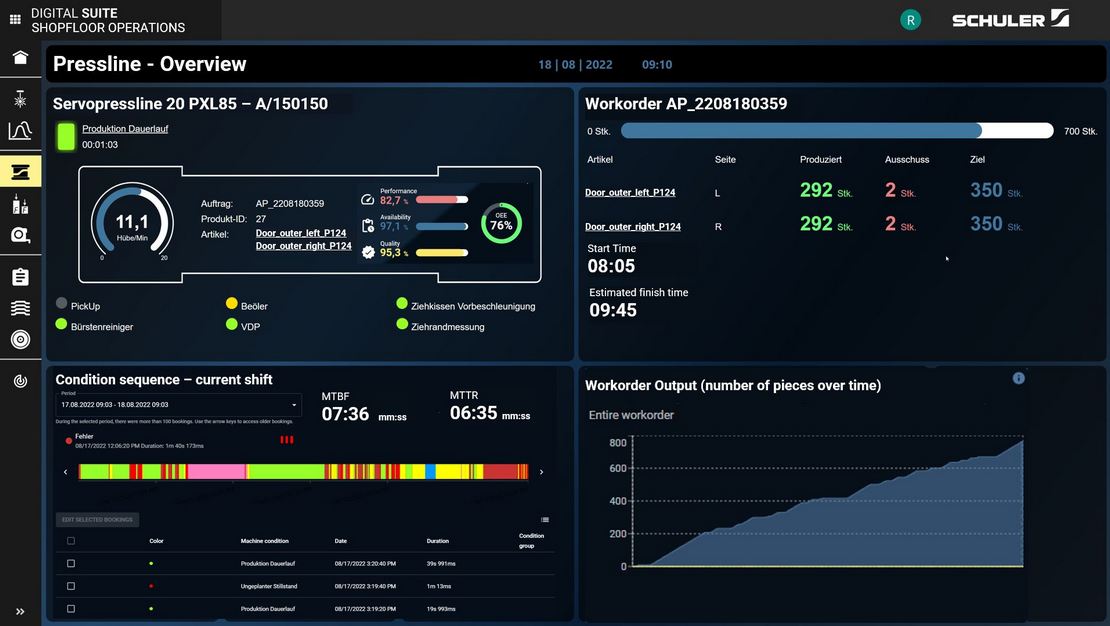Open the table column list icon
The width and height of the screenshot is (1110, 626).
pos(544,520)
